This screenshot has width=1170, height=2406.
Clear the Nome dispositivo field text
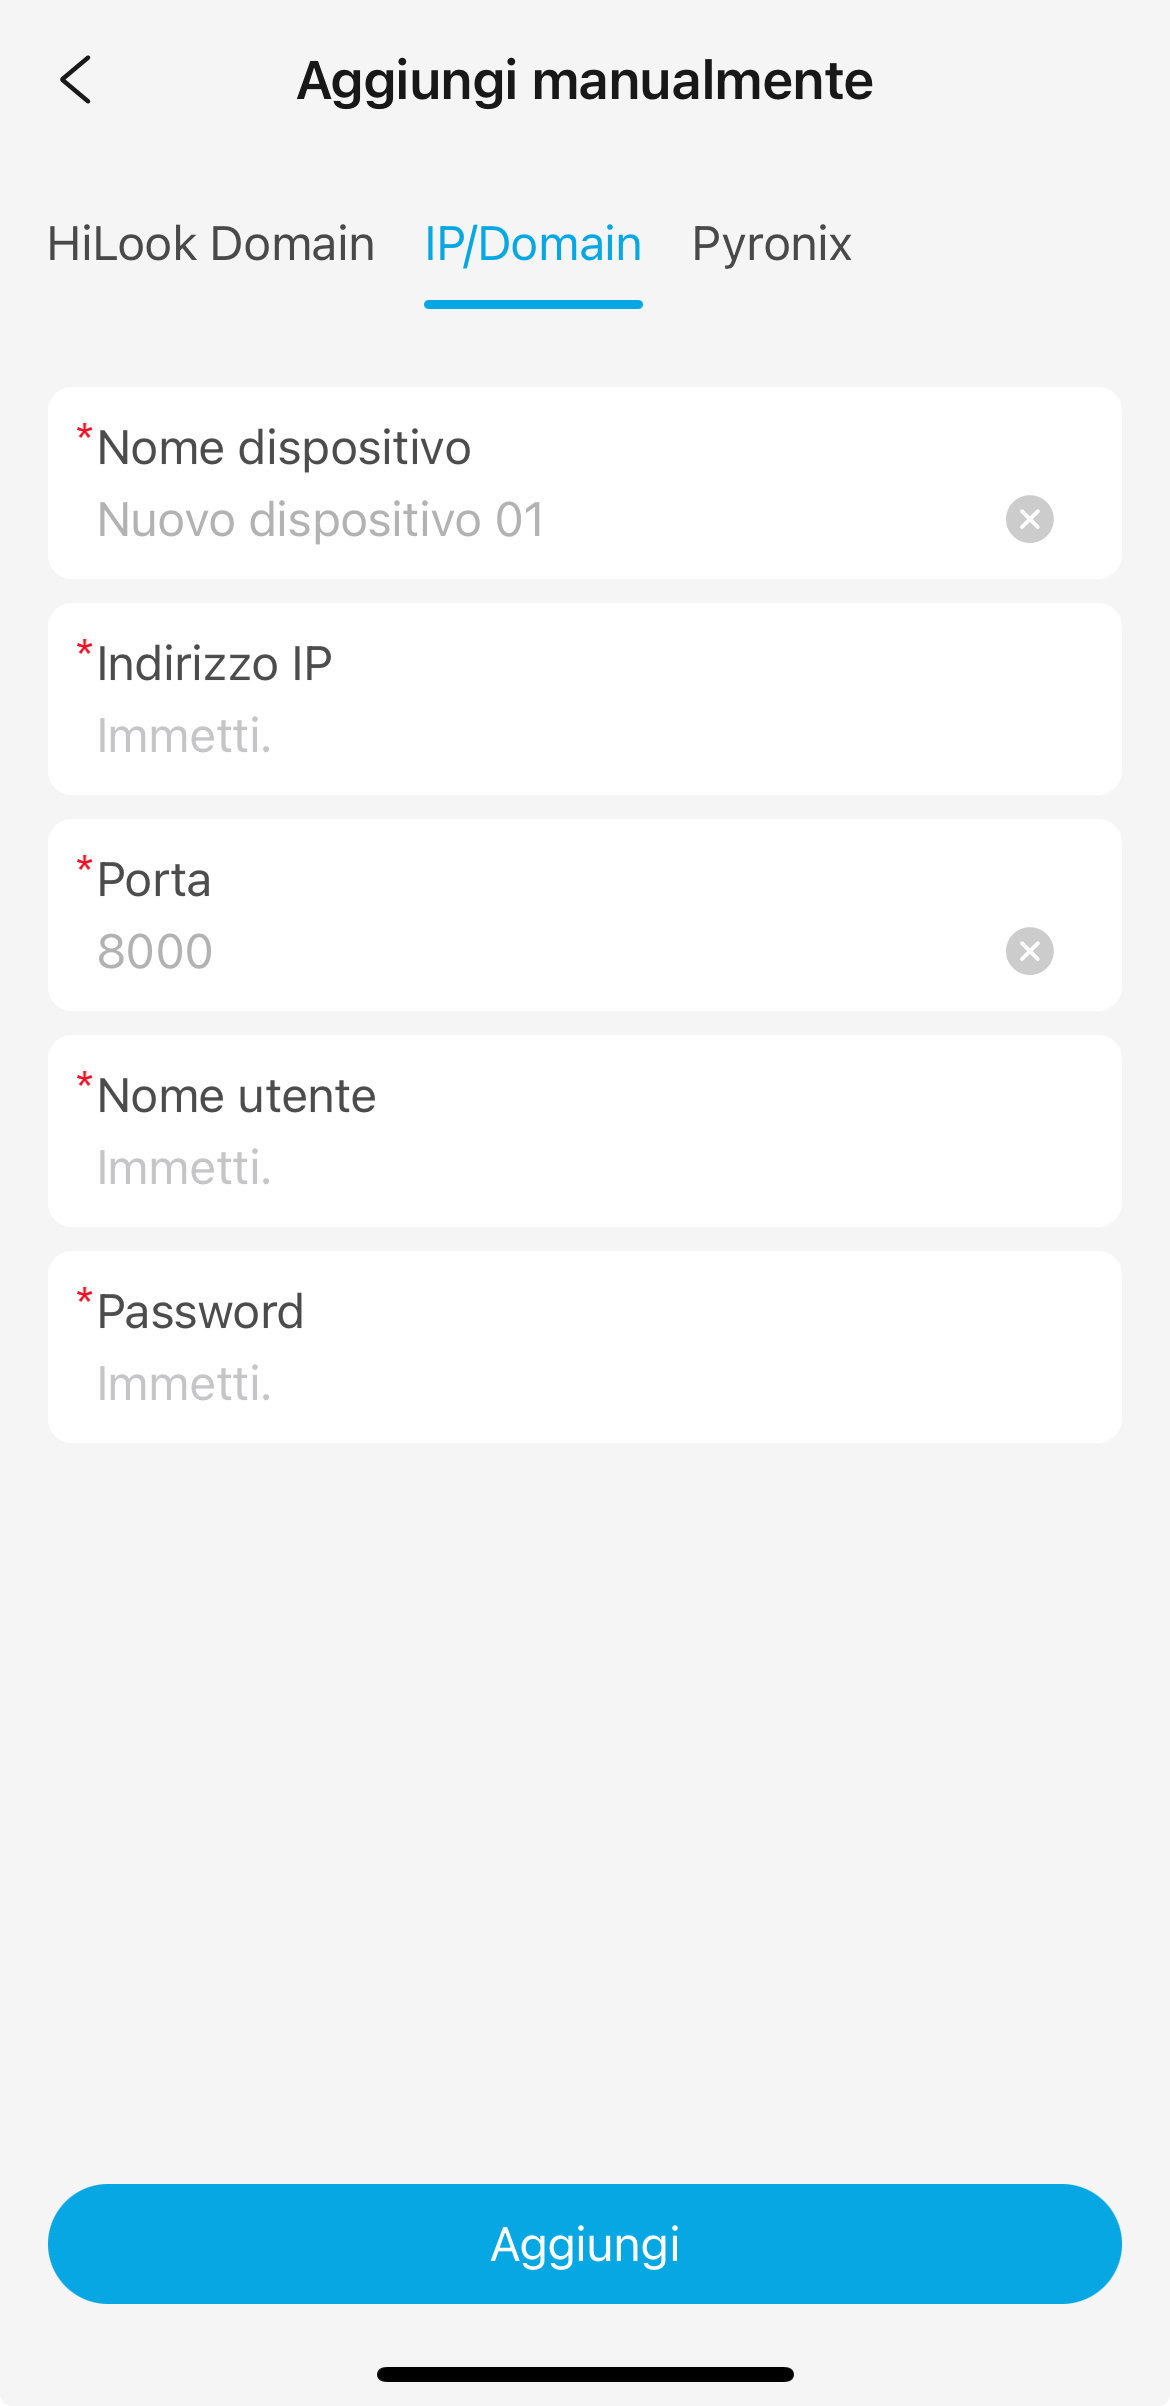(1029, 519)
